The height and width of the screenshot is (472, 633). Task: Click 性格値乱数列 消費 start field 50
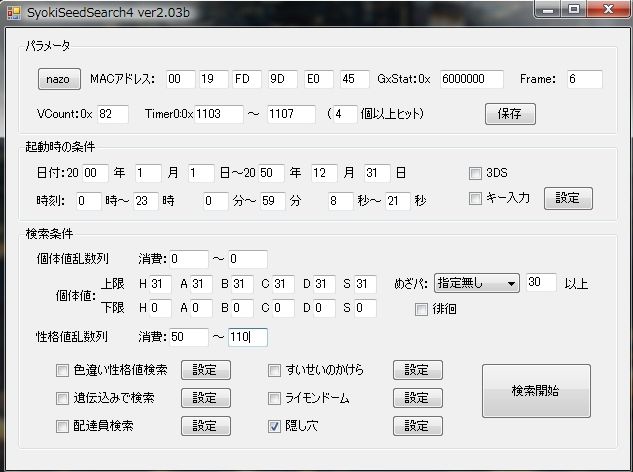(x=189, y=337)
